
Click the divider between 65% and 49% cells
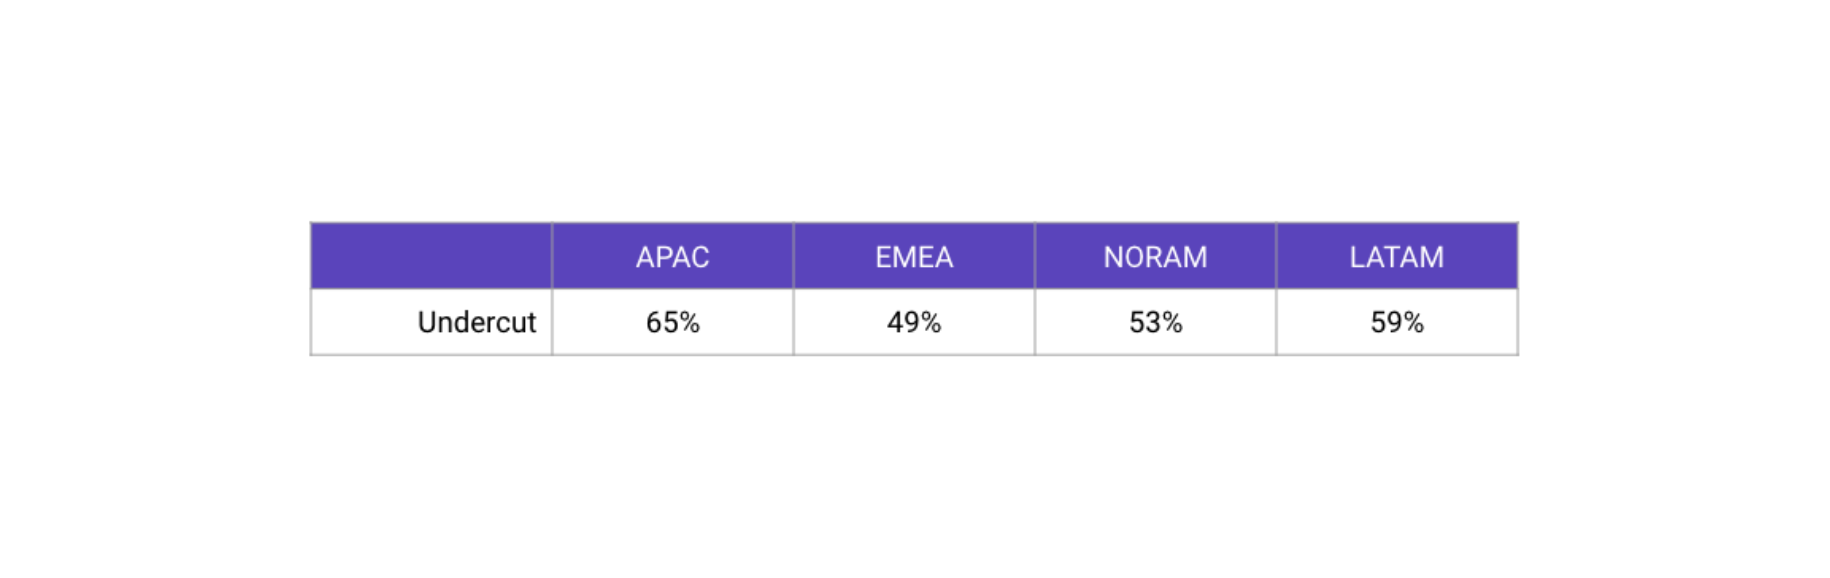[x=794, y=322]
